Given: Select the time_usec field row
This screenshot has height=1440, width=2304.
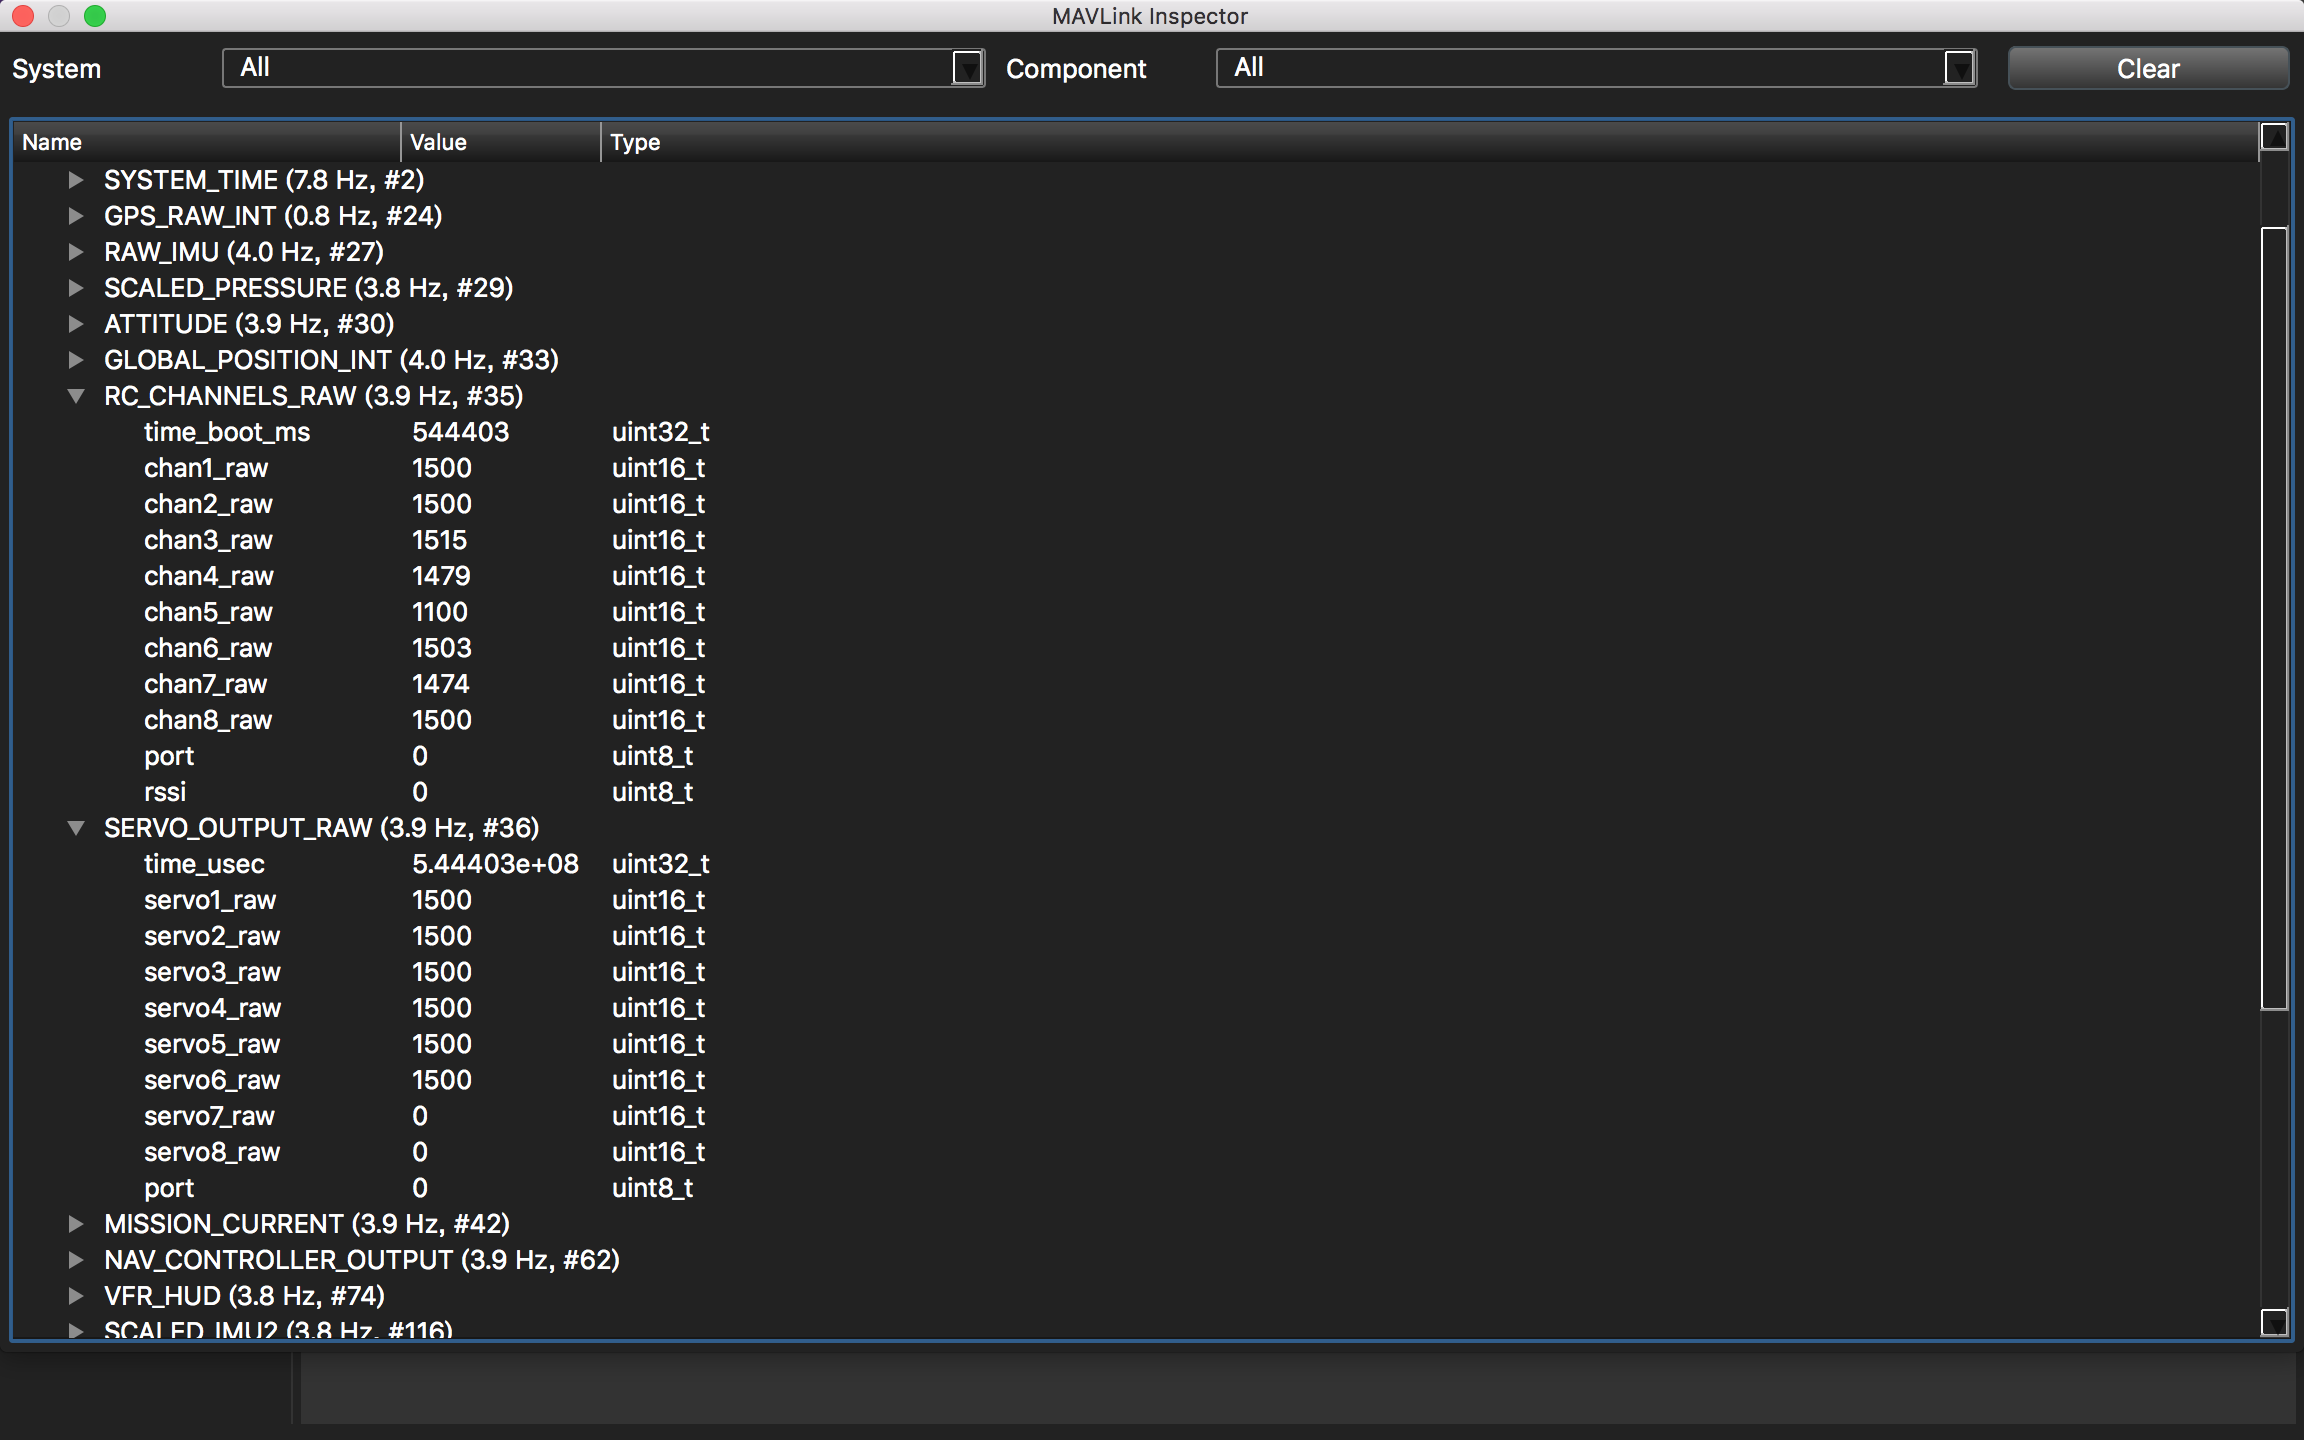Looking at the screenshot, I should [x=1135, y=864].
